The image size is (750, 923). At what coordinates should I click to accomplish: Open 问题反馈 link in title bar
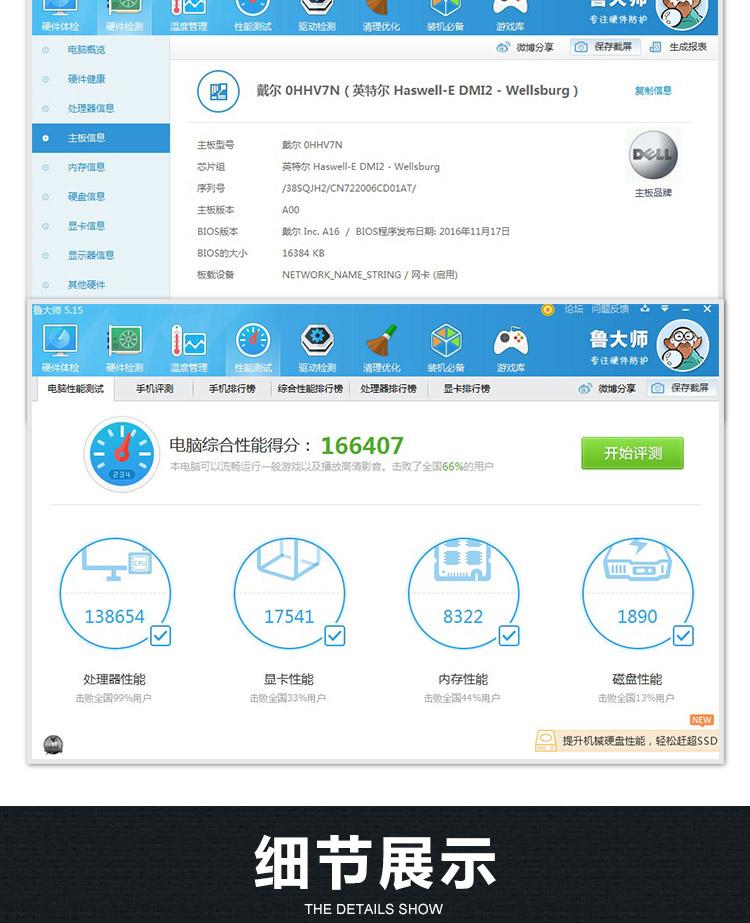610,309
